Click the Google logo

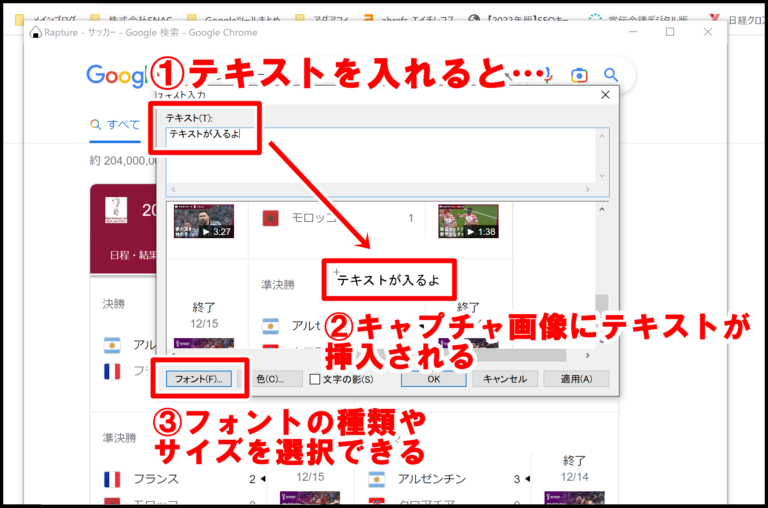(x=116, y=75)
